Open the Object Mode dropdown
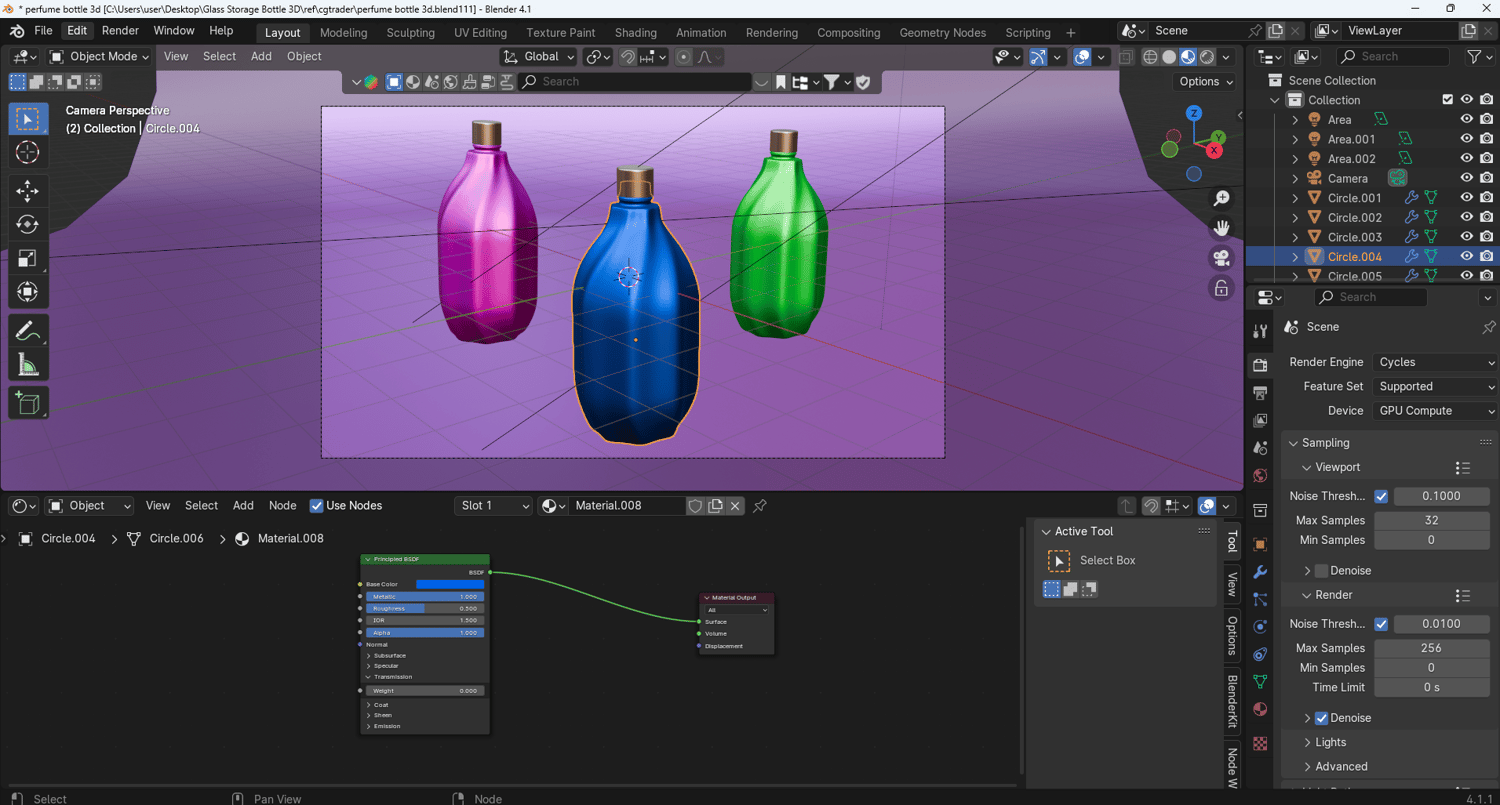 99,57
